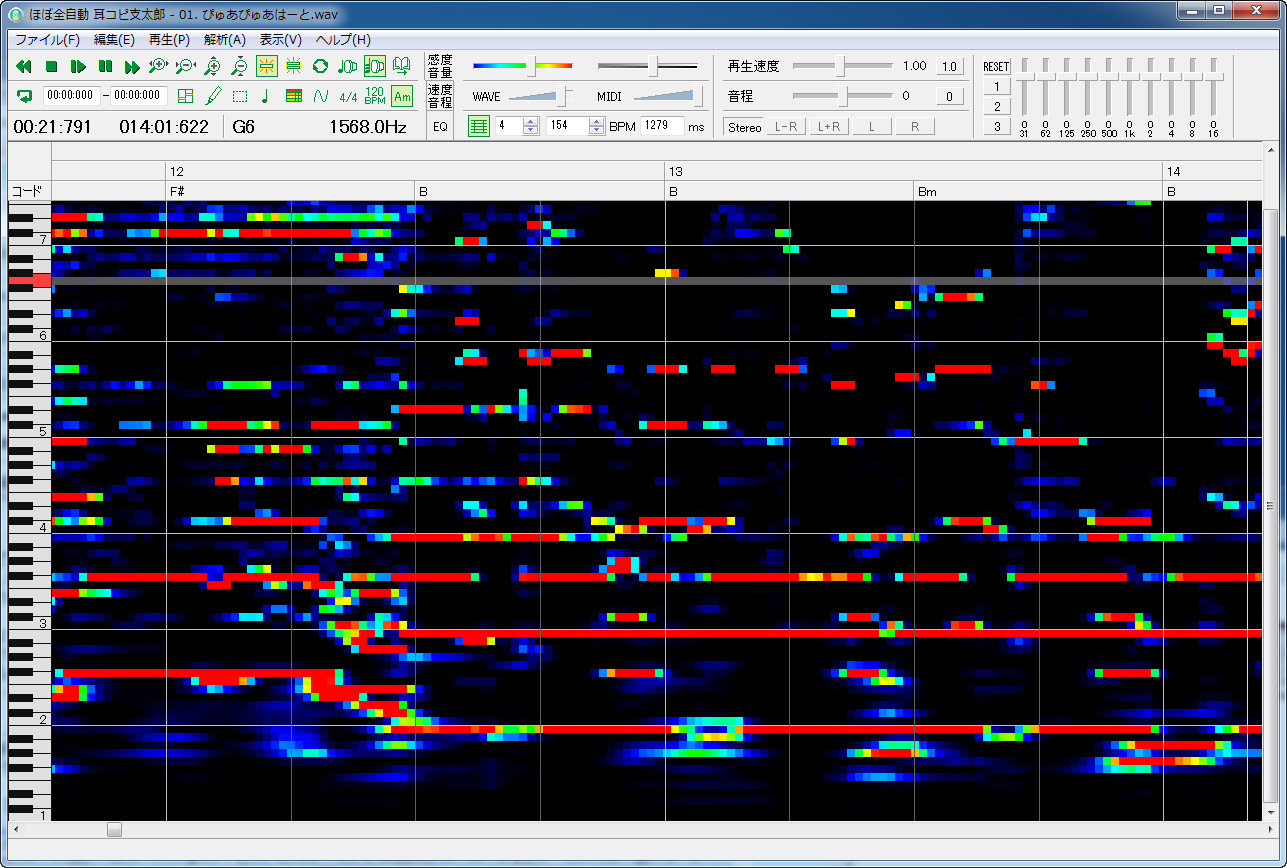Increase the BPM 154 spinner value
Viewport: 1287px width, 868px height.
597,122
